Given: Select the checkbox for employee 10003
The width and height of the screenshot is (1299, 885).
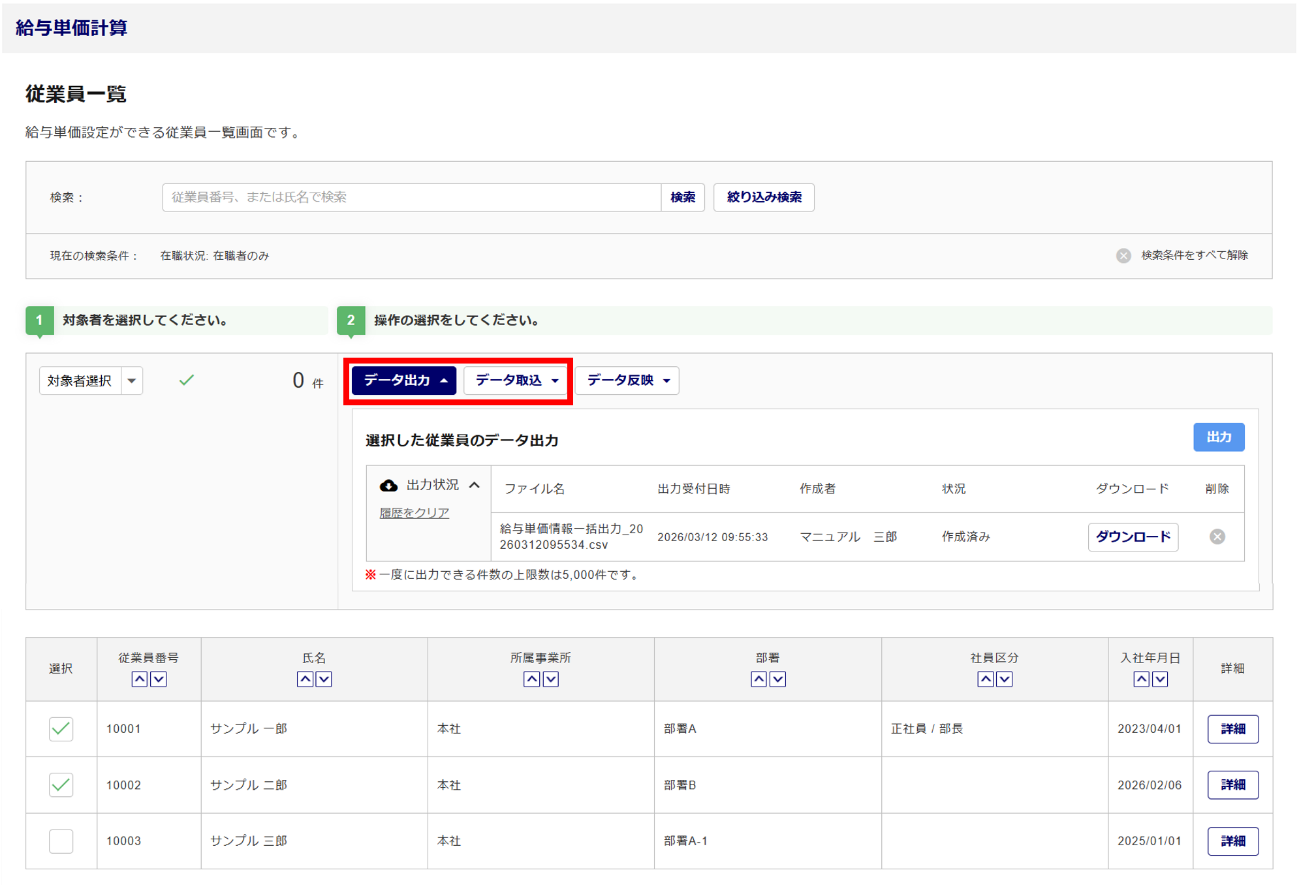Looking at the screenshot, I should coord(61,841).
